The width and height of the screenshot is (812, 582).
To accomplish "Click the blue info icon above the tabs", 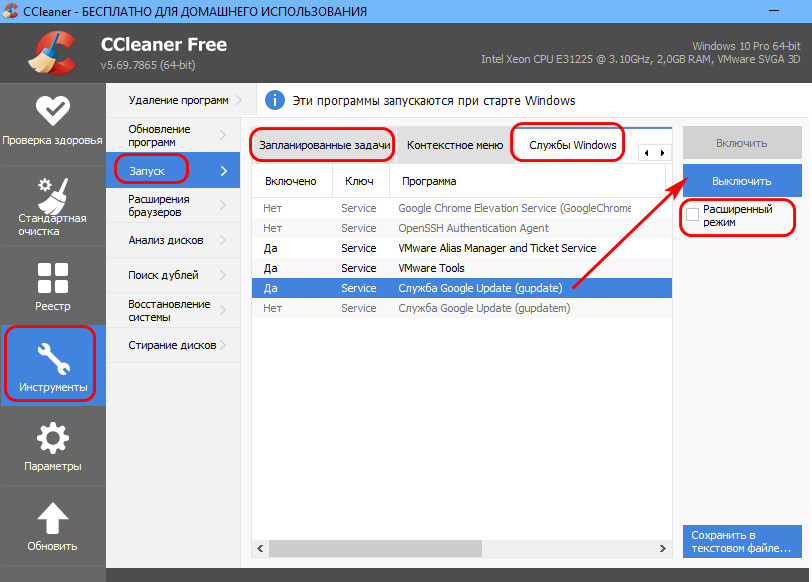I will tap(274, 100).
